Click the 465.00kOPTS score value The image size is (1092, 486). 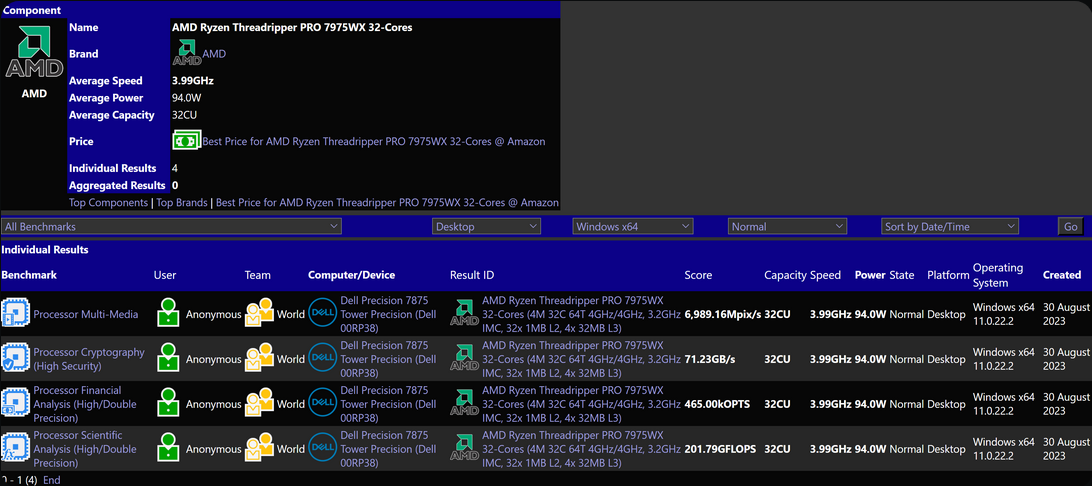tap(717, 404)
